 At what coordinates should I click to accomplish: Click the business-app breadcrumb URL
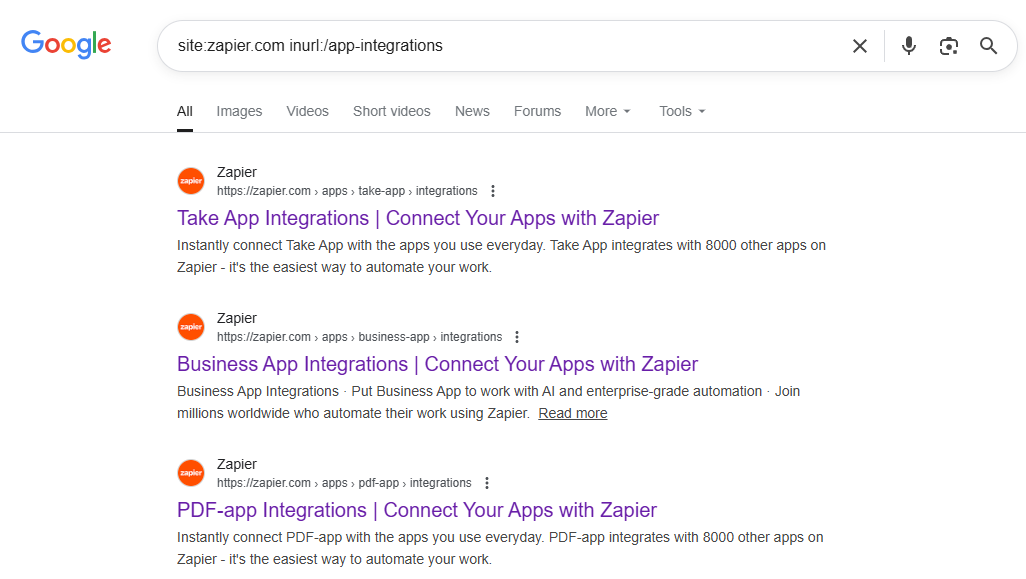pos(359,337)
